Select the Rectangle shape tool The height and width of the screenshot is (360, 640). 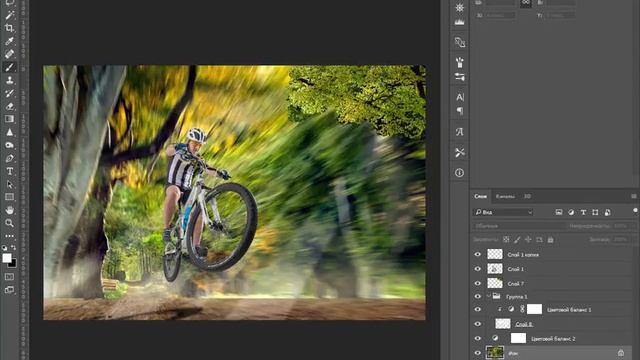(9, 197)
